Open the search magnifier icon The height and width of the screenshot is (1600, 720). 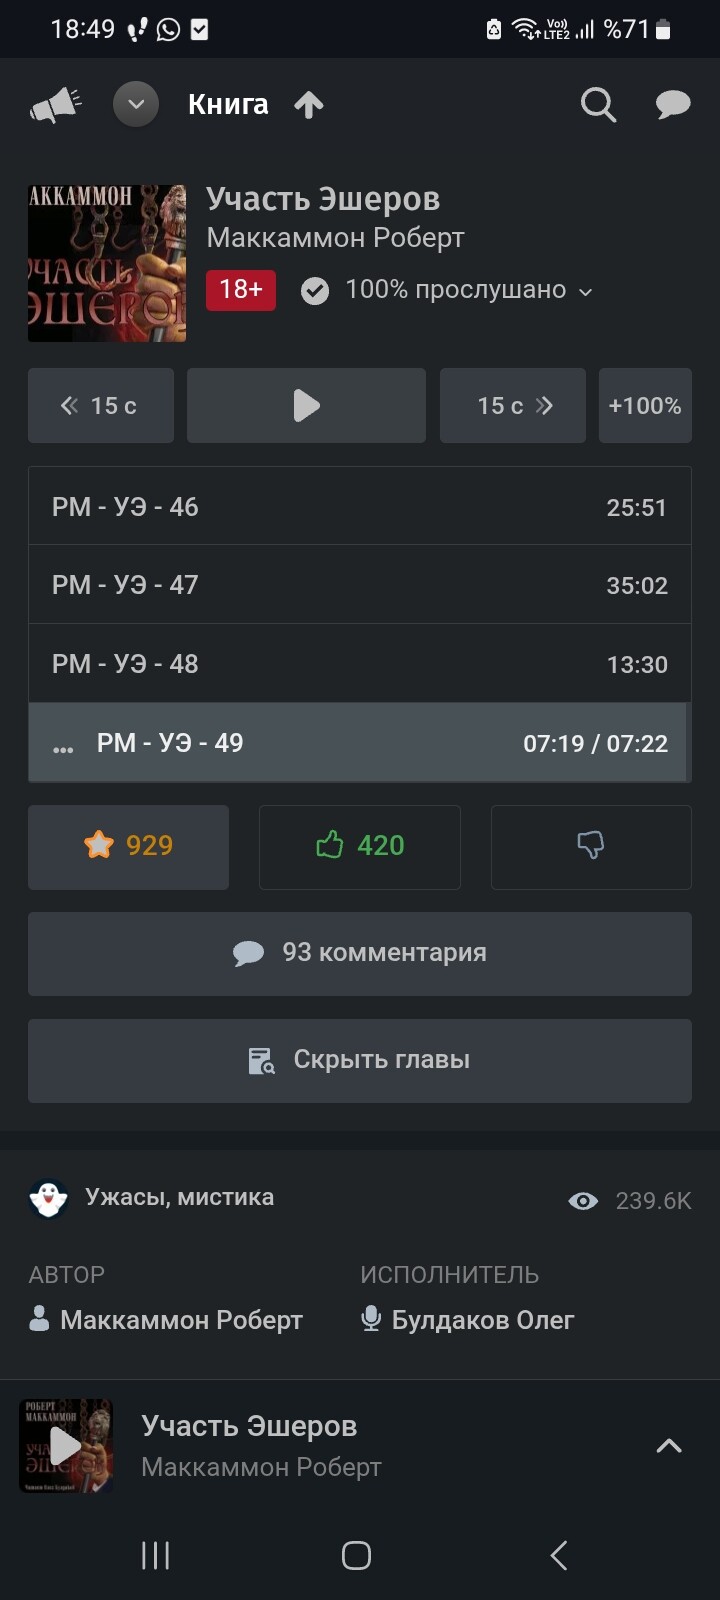598,104
